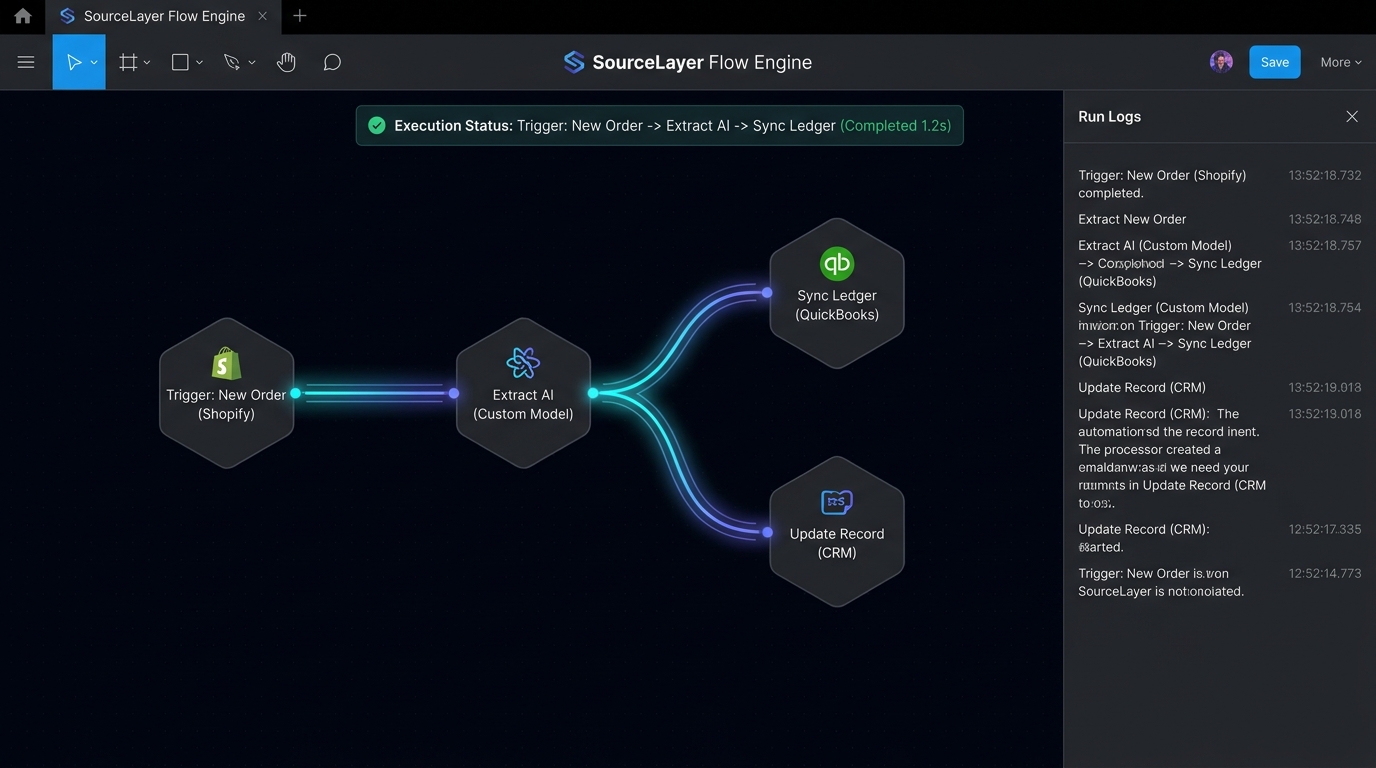Open the More dropdown menu
1376x768 pixels.
point(1341,62)
